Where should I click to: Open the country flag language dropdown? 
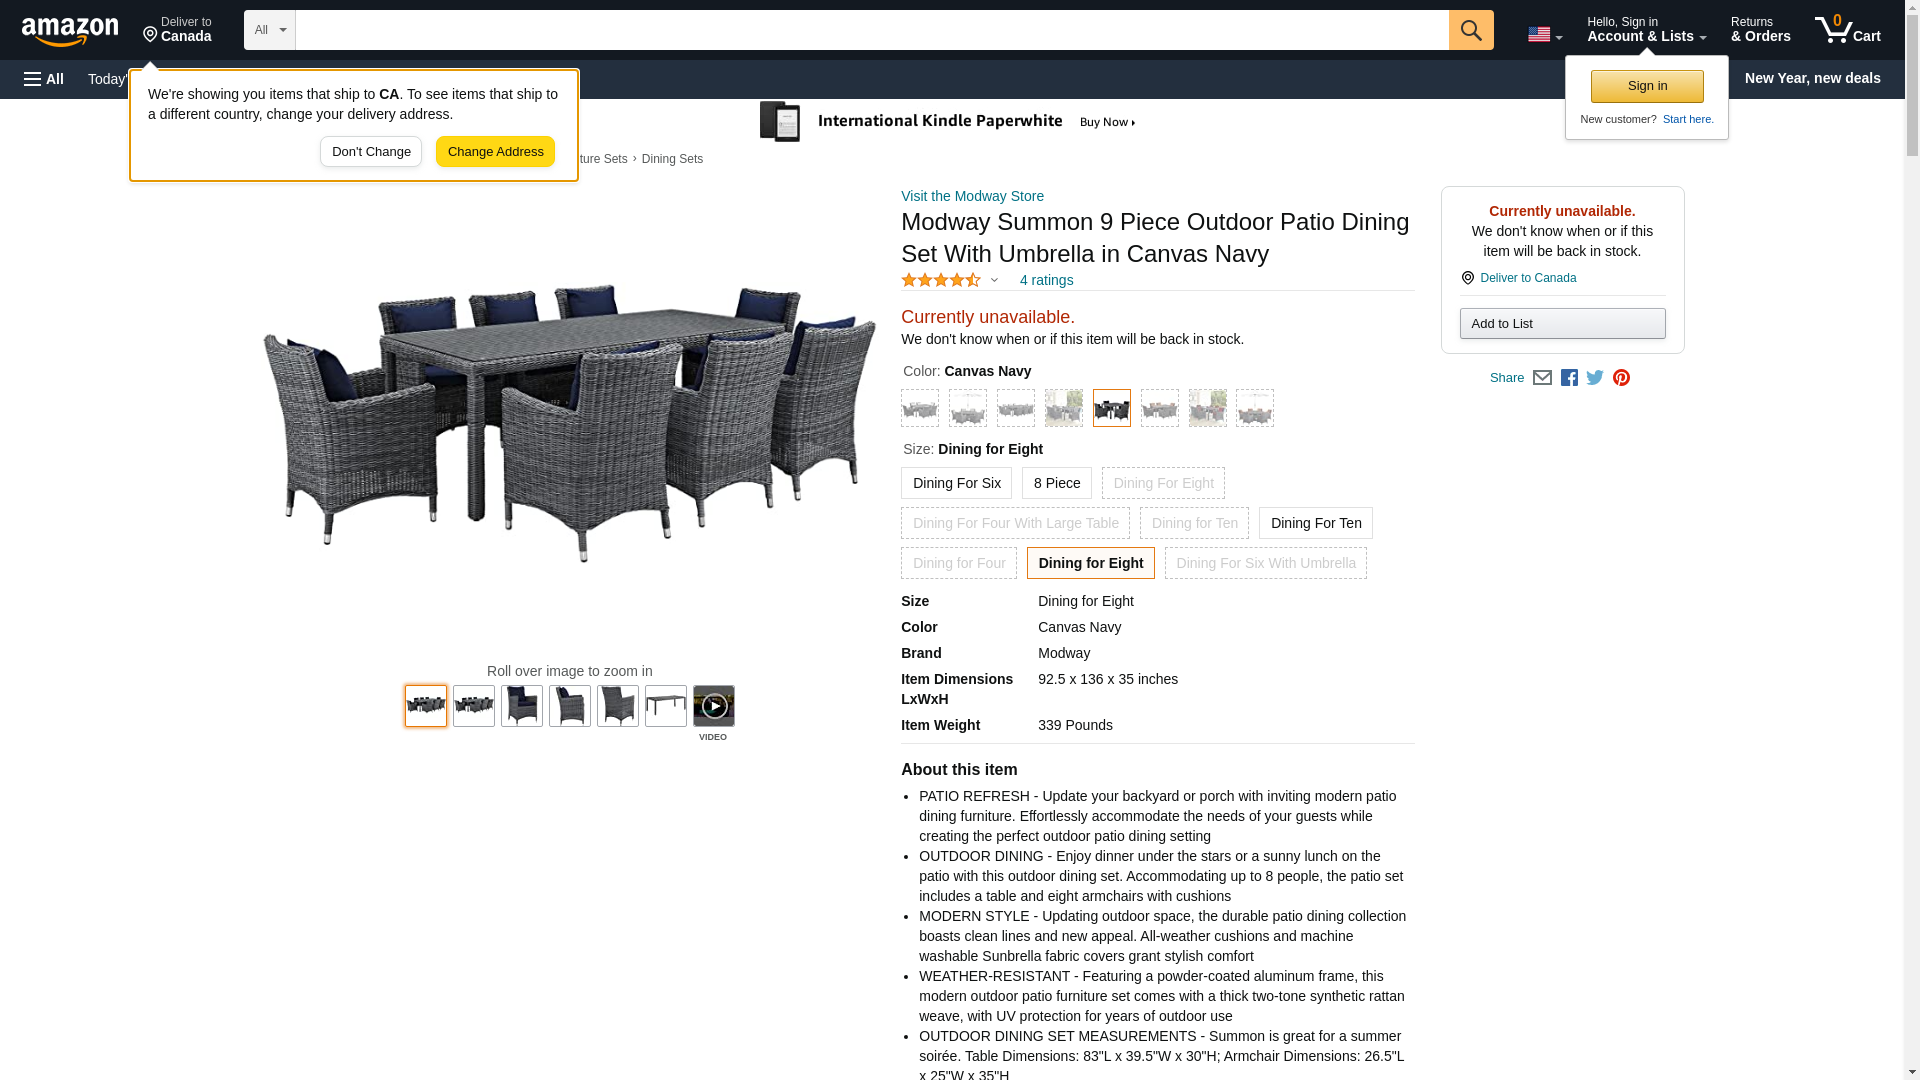pos(1544,35)
